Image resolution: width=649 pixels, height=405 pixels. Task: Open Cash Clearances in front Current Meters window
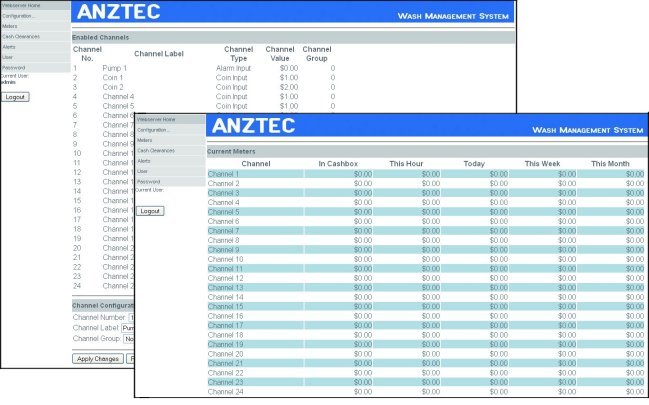click(170, 150)
